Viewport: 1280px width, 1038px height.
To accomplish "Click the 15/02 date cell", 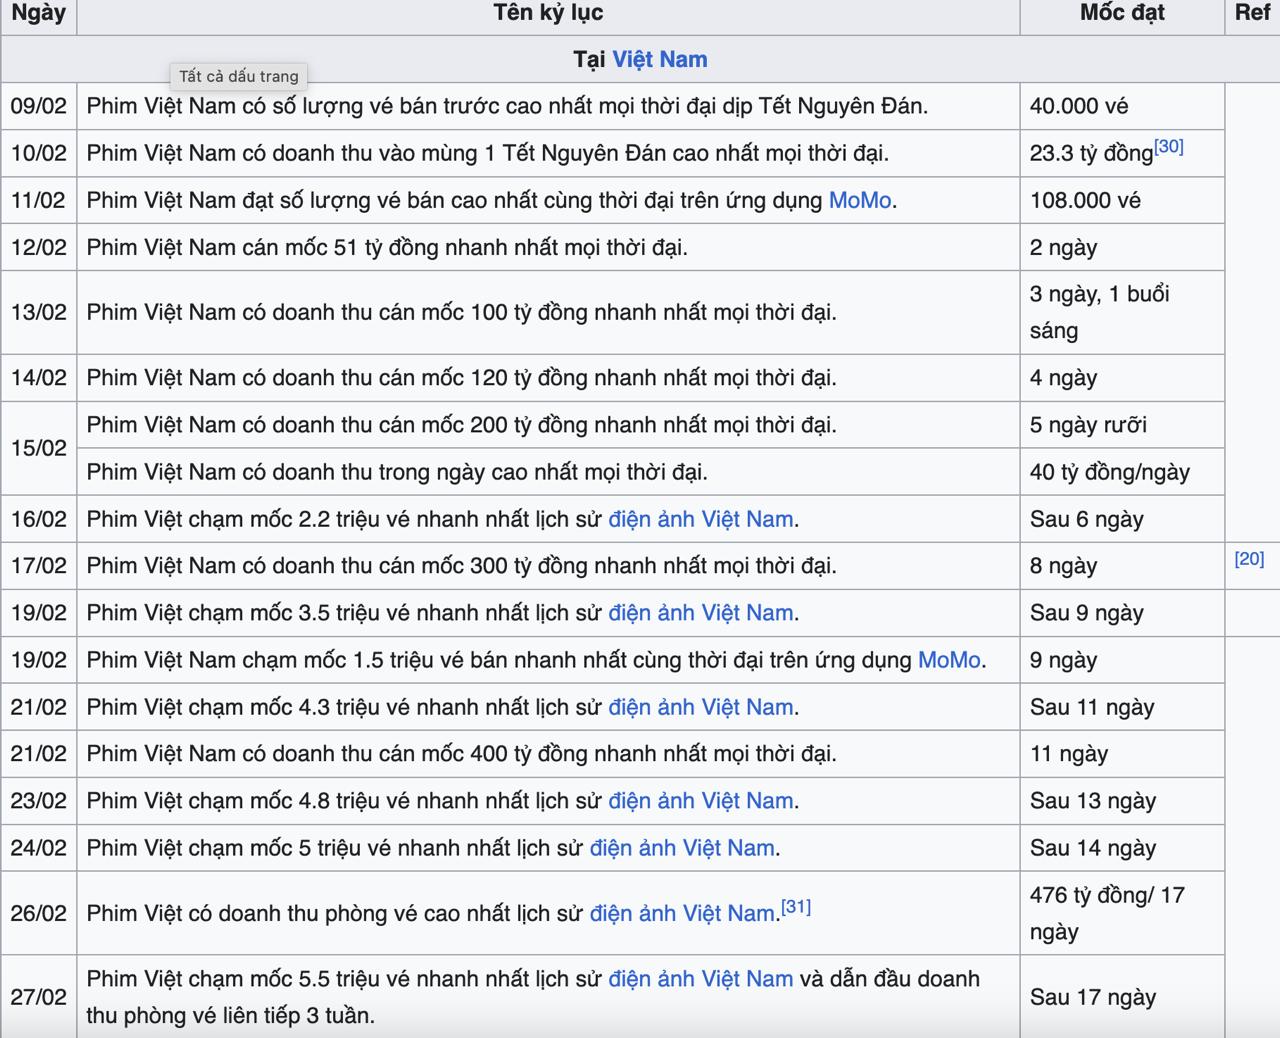I will coord(39,448).
